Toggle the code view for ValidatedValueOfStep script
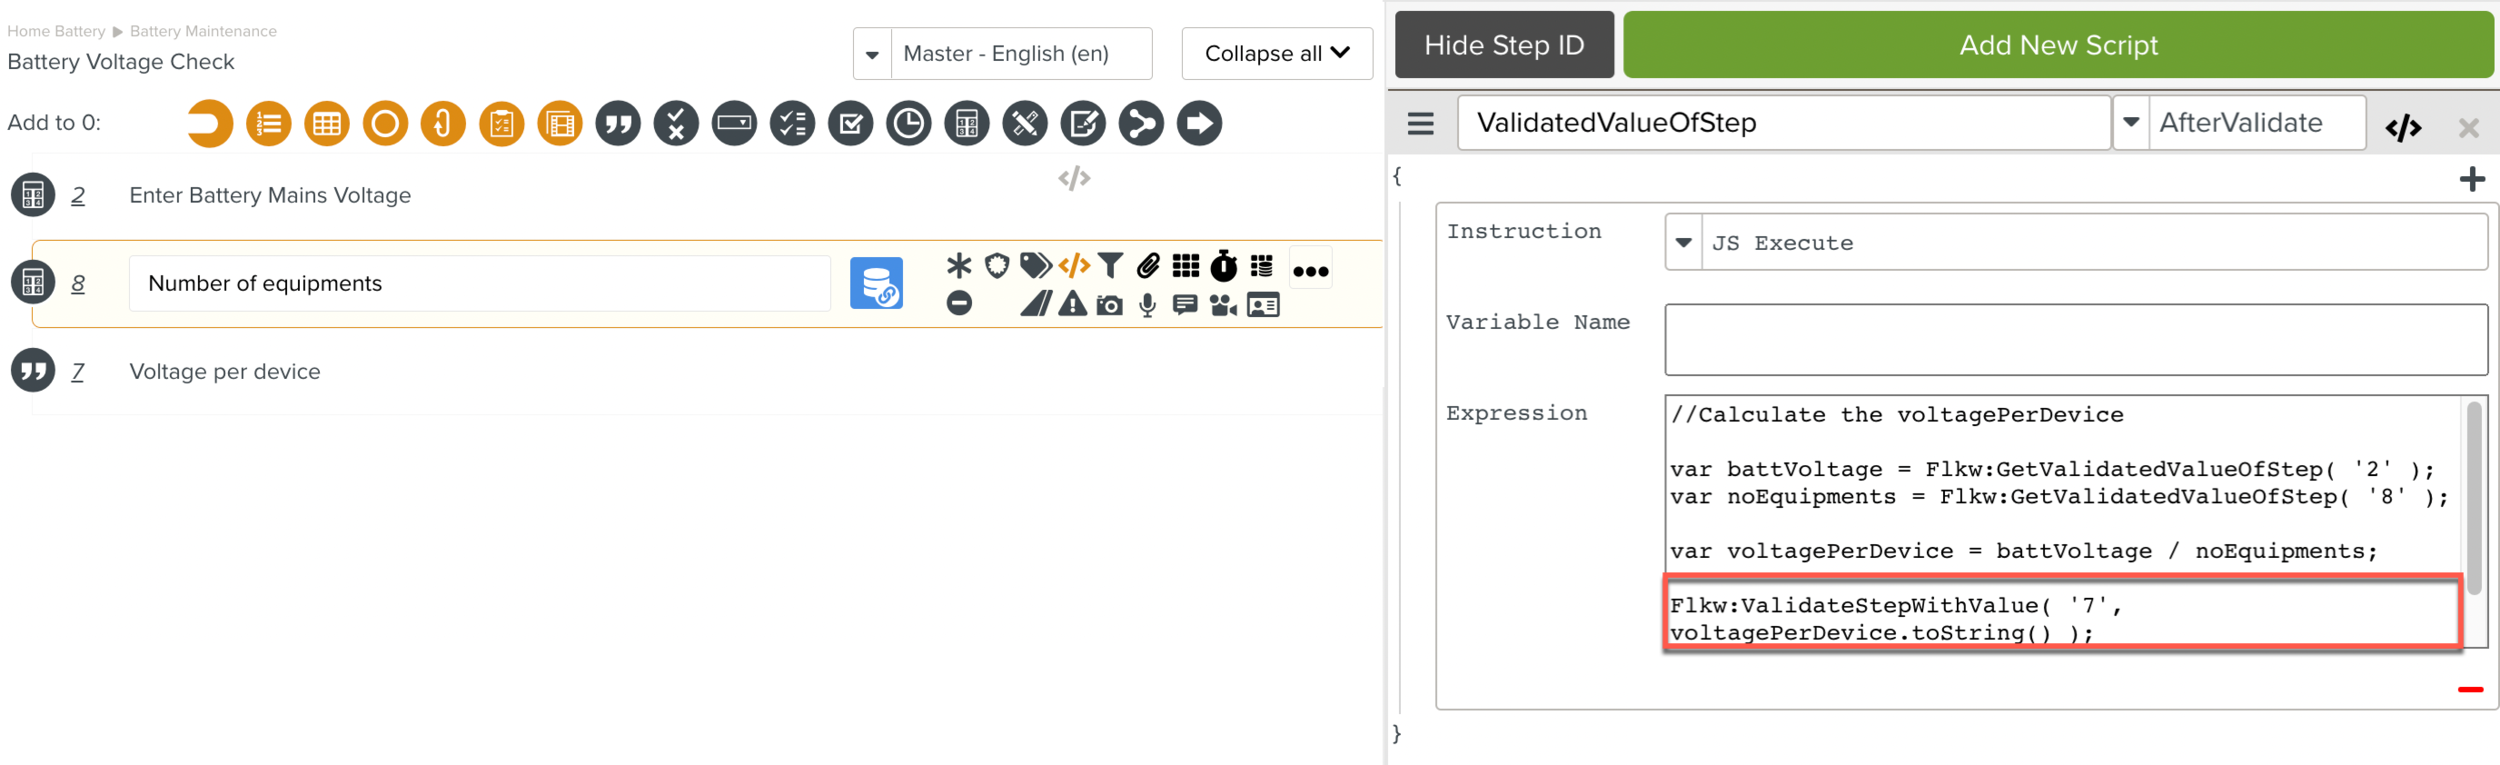This screenshot has width=2500, height=765. (2402, 127)
